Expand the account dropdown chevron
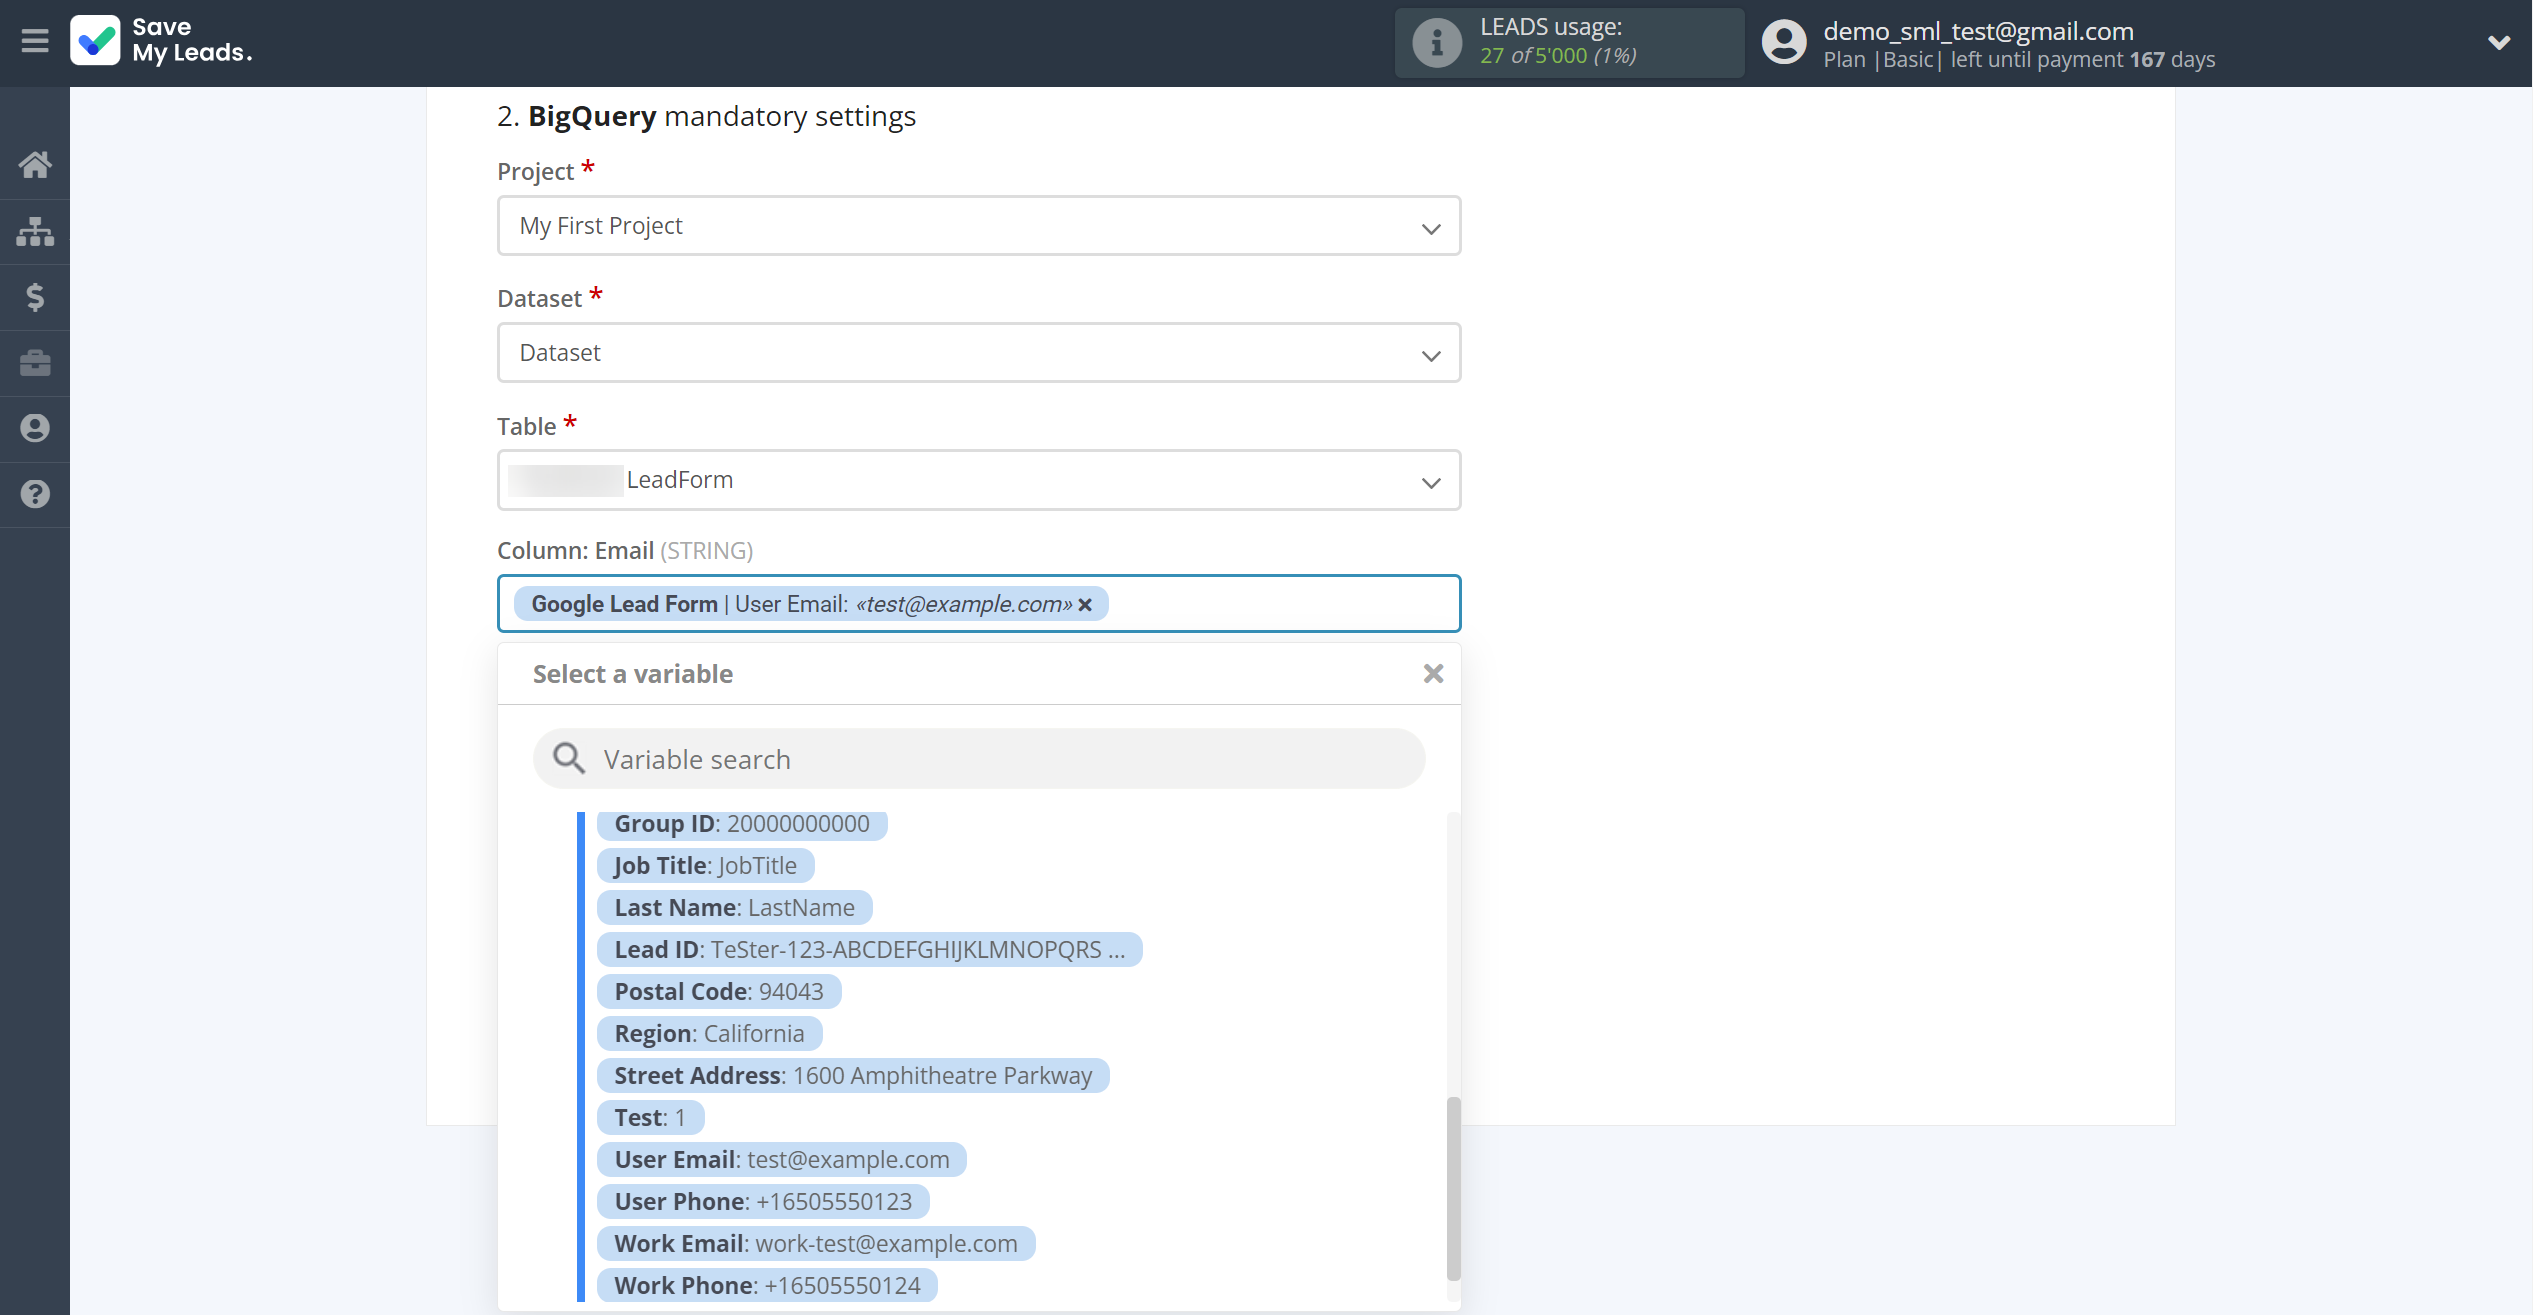The height and width of the screenshot is (1315, 2533). 2498,43
